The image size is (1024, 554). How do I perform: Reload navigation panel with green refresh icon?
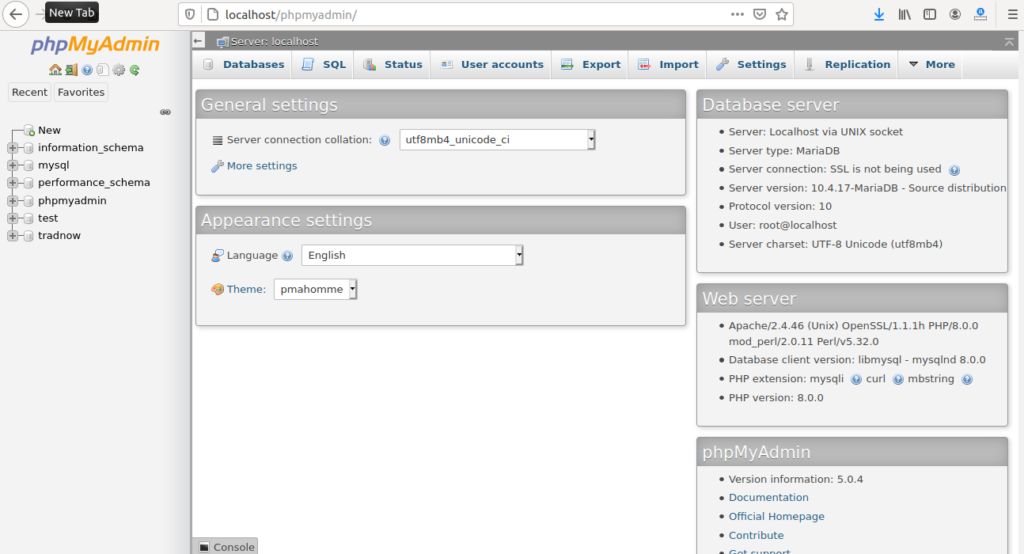[x=135, y=70]
